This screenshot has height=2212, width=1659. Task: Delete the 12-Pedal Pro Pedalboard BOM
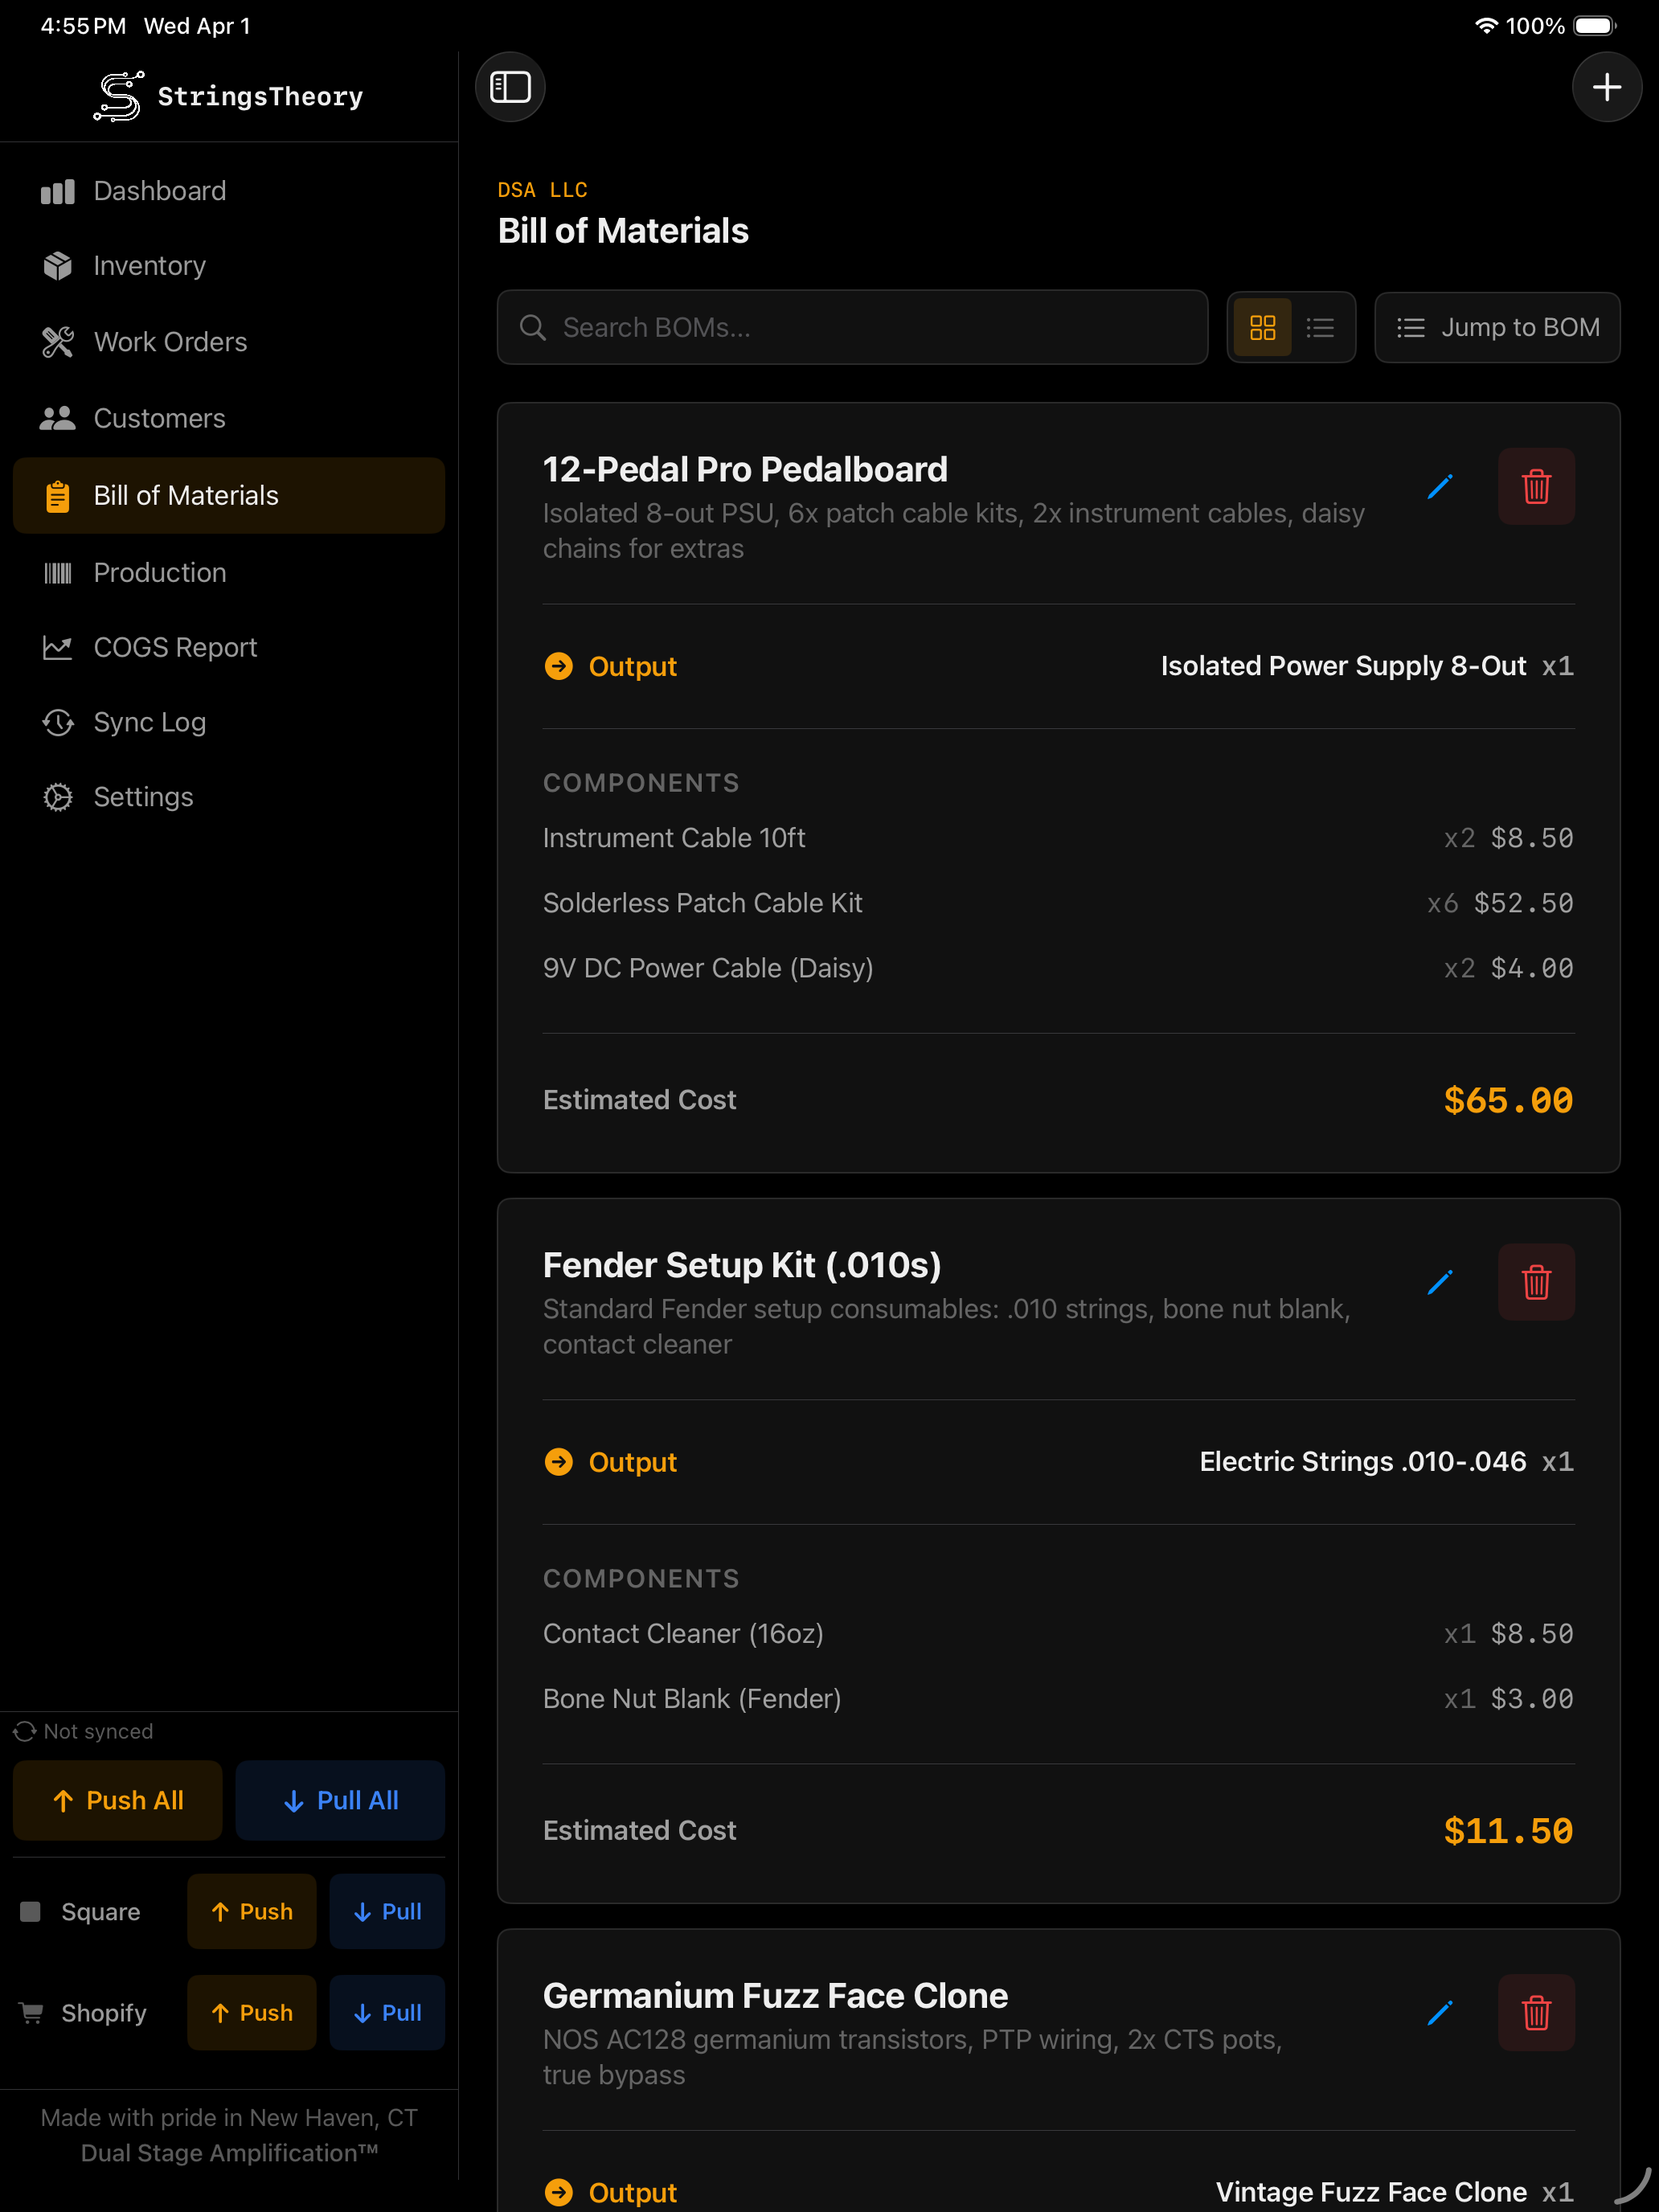(1535, 487)
